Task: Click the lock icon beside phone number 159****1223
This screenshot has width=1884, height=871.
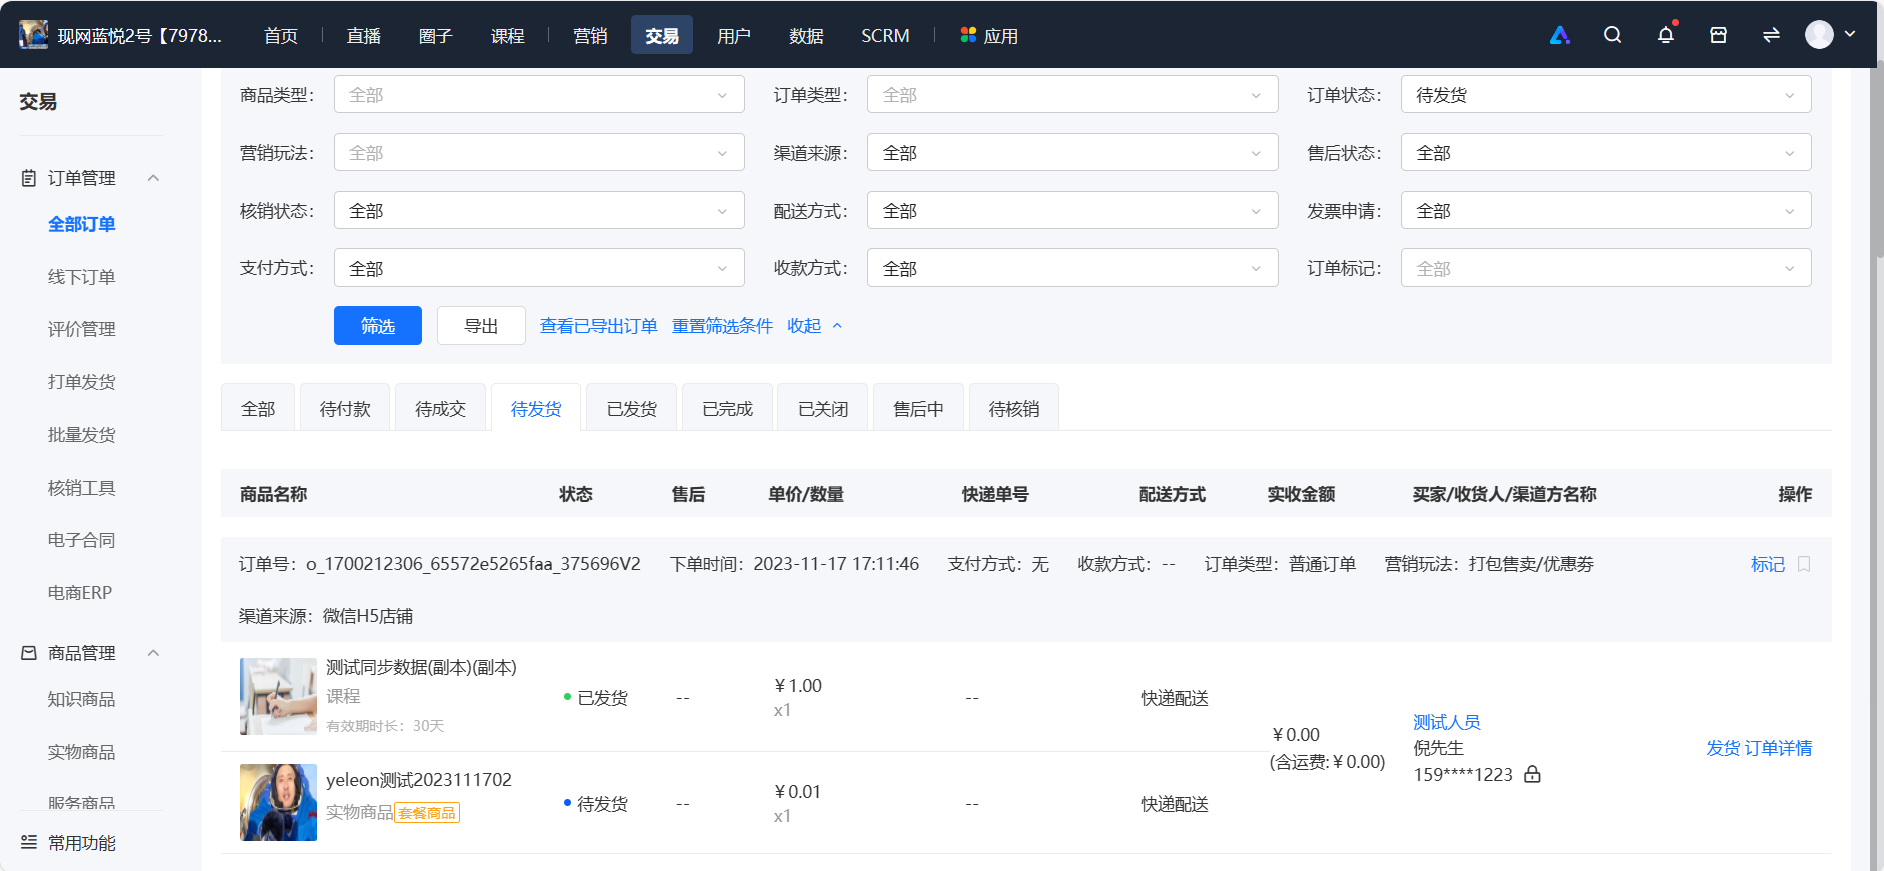Action: tap(1532, 774)
